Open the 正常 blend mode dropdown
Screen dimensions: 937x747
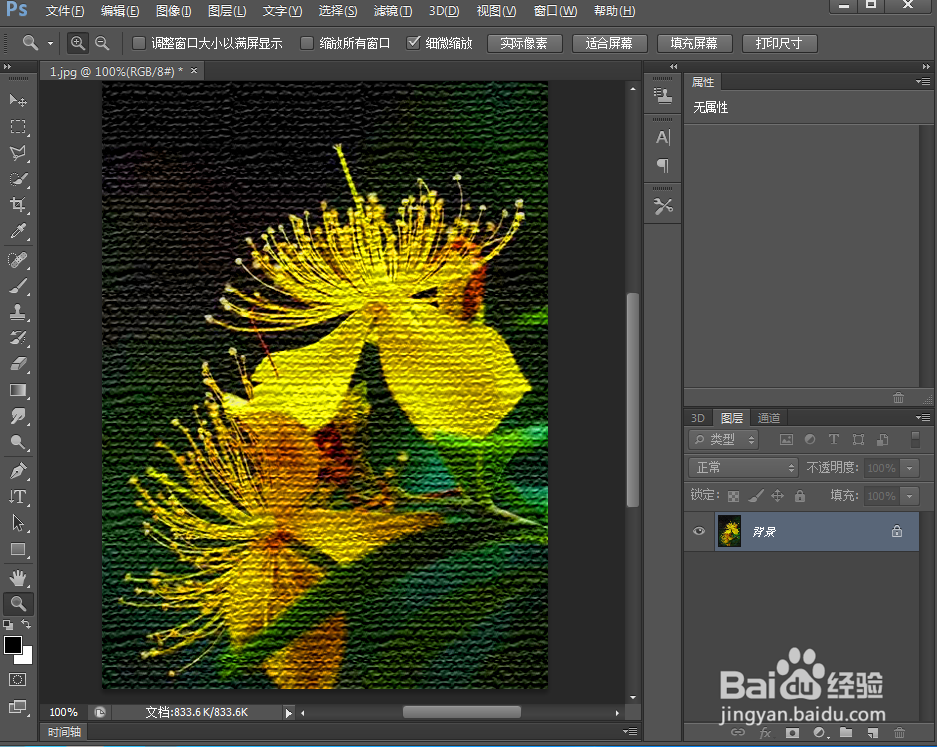744,467
